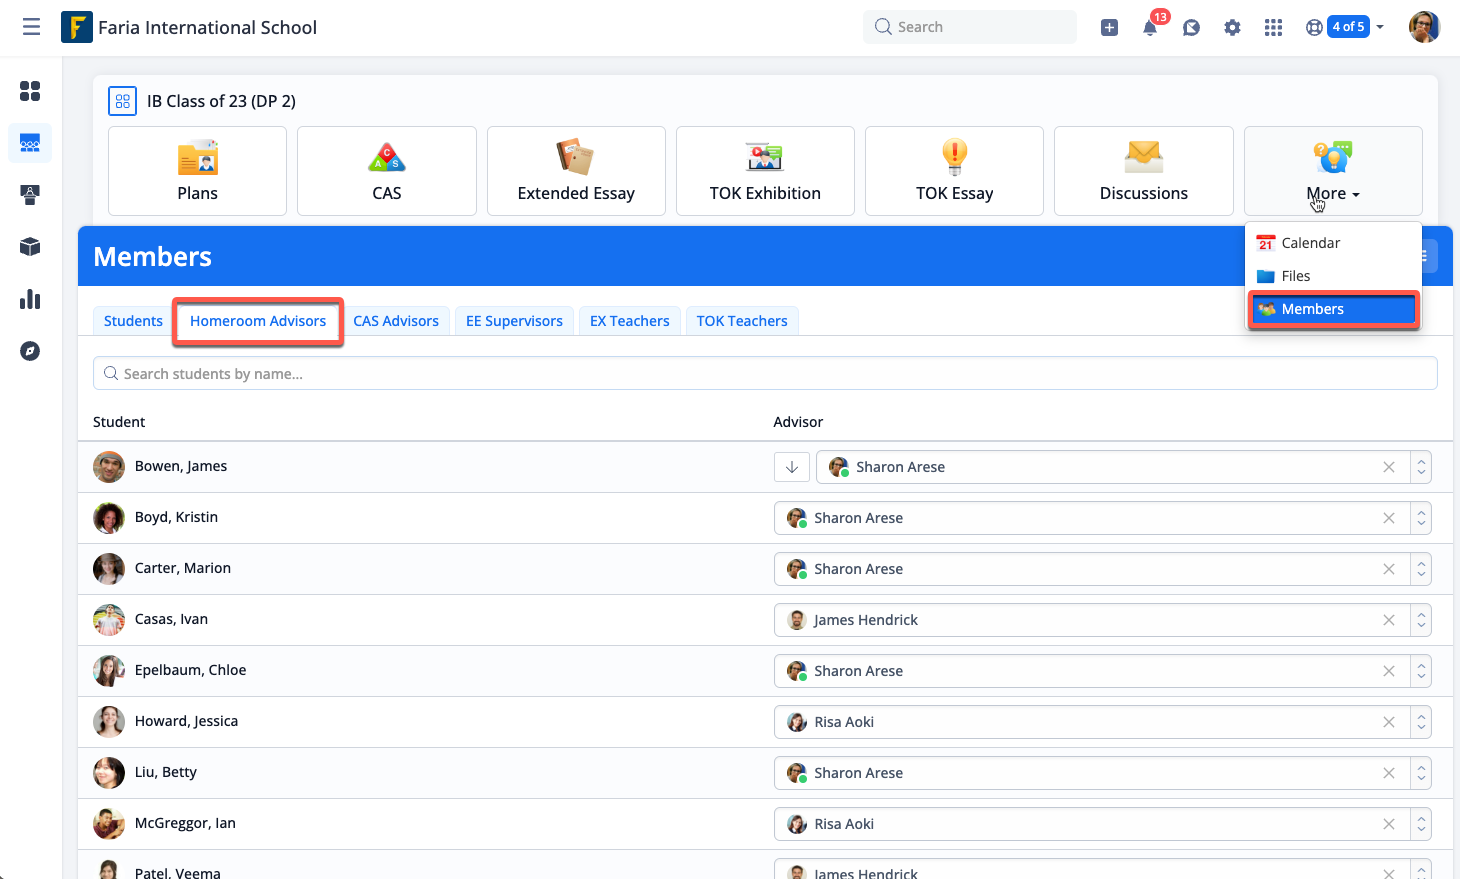Open the Extended Essay section
This screenshot has width=1460, height=879.
(x=576, y=171)
